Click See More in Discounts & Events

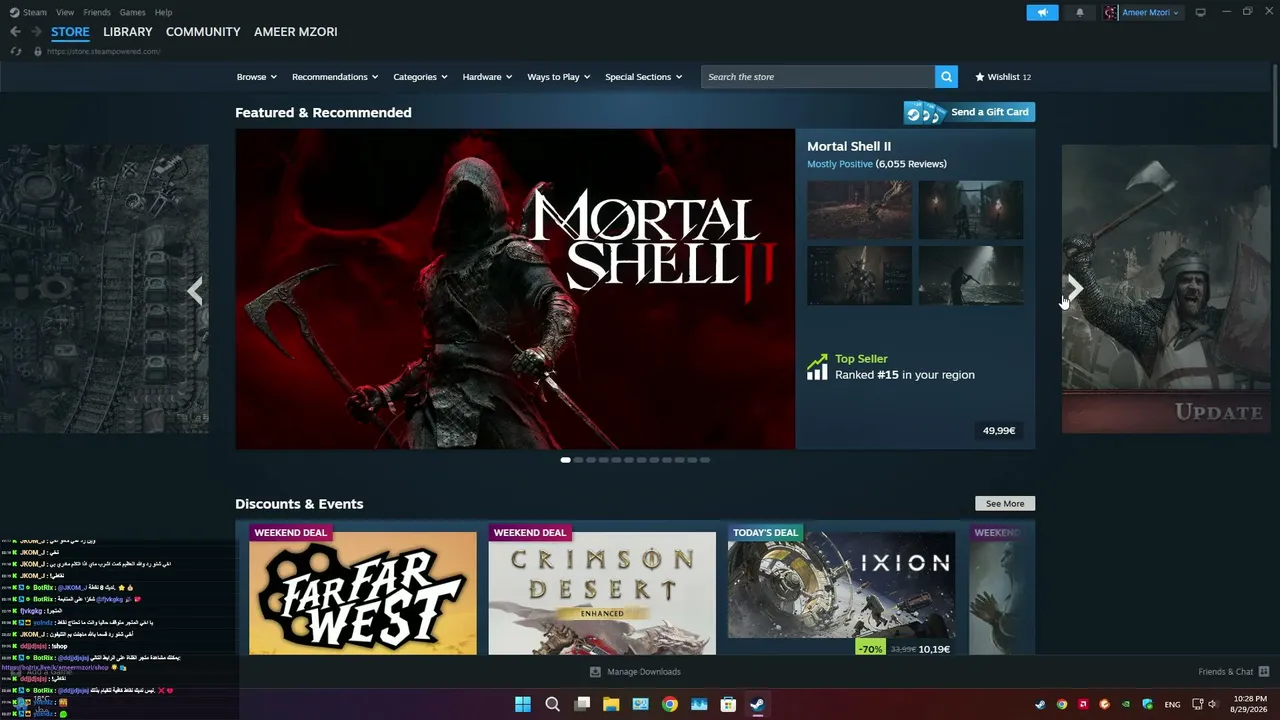click(x=1005, y=504)
